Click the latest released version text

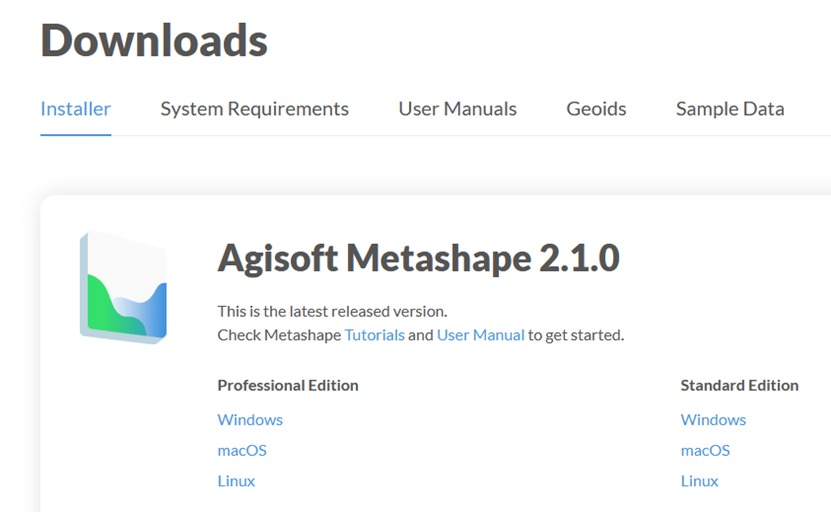click(332, 311)
